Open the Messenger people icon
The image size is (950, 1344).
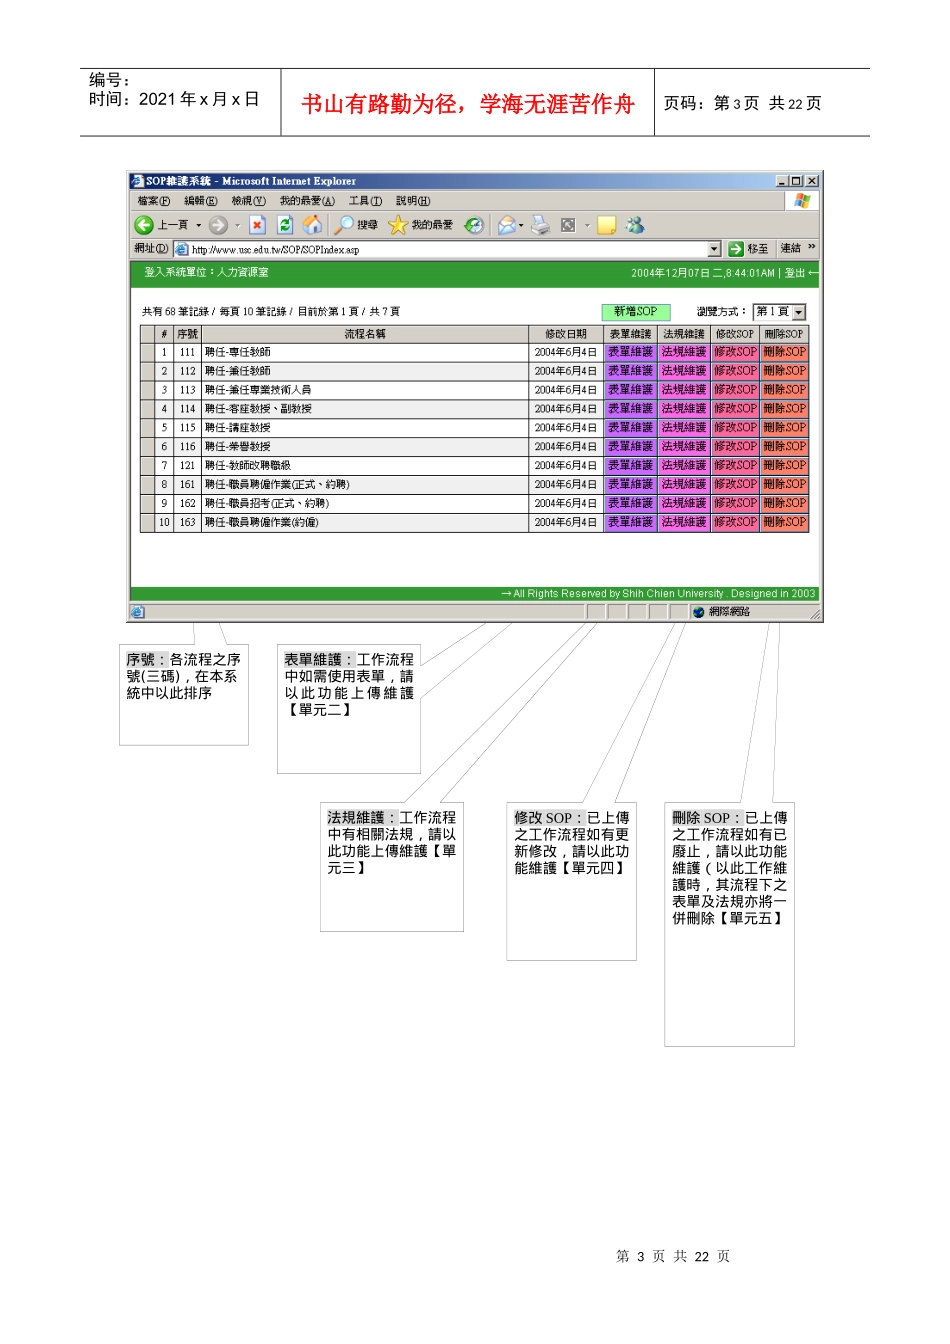pyautogui.click(x=635, y=225)
